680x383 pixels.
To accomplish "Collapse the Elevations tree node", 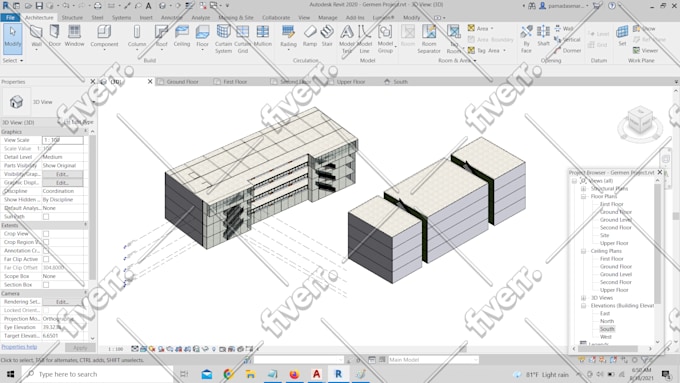I will coord(583,306).
